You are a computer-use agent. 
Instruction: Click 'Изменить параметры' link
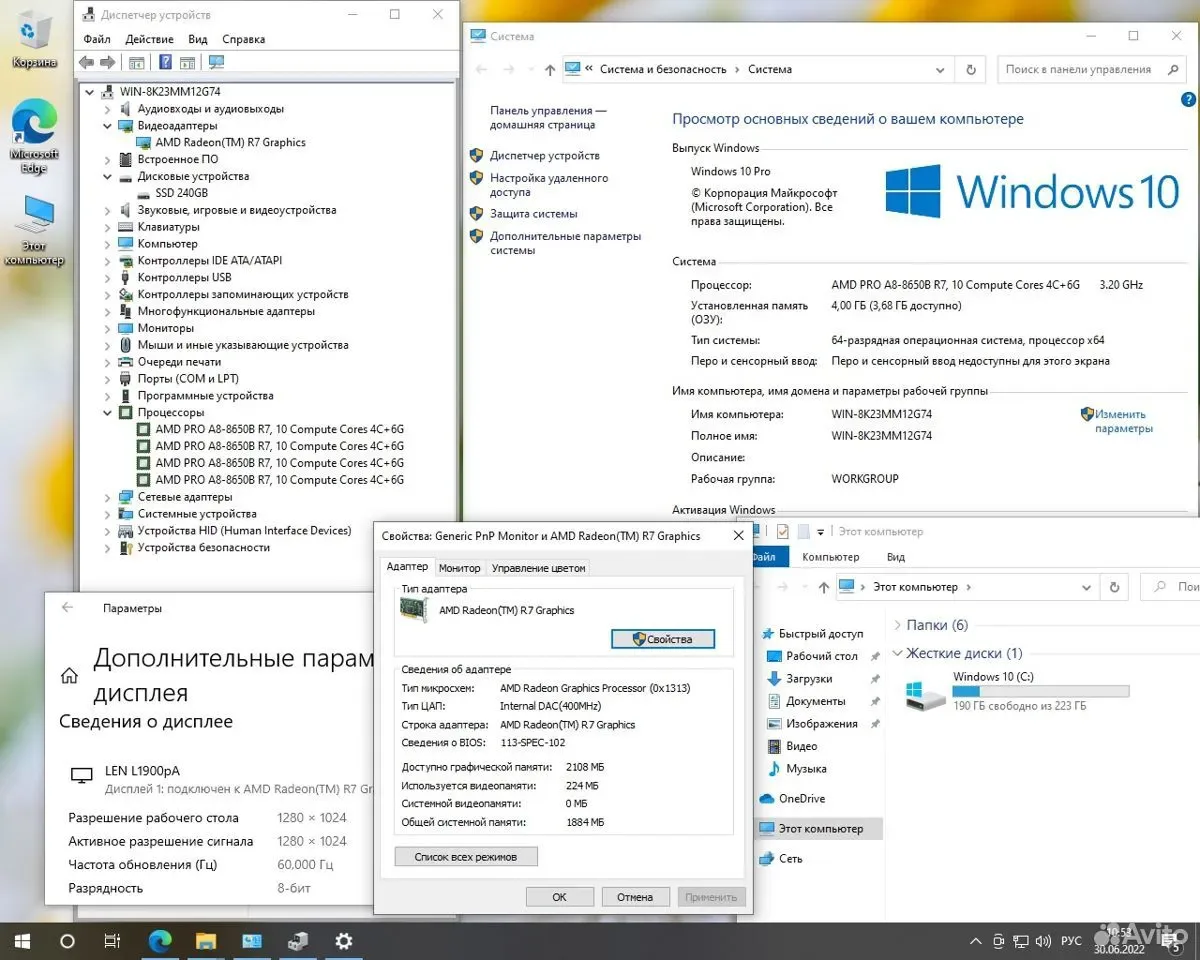1123,421
